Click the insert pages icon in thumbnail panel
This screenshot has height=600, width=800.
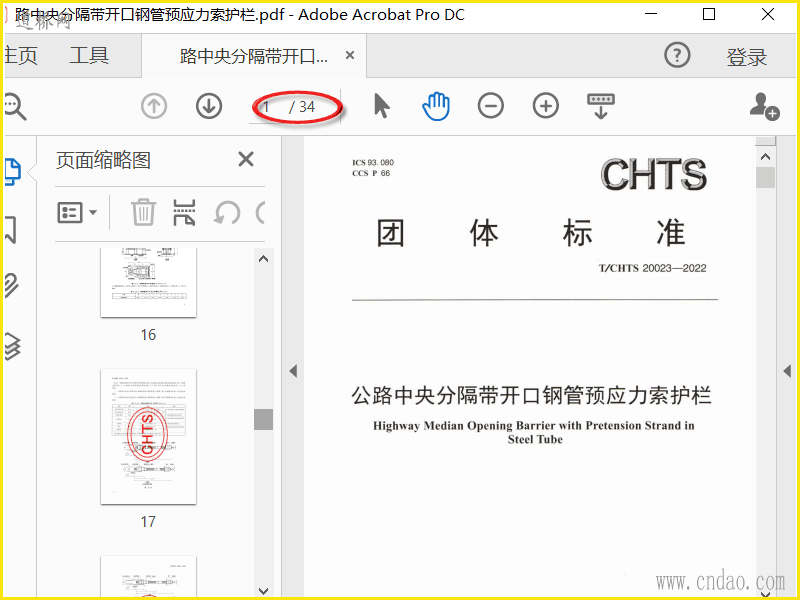tap(184, 212)
